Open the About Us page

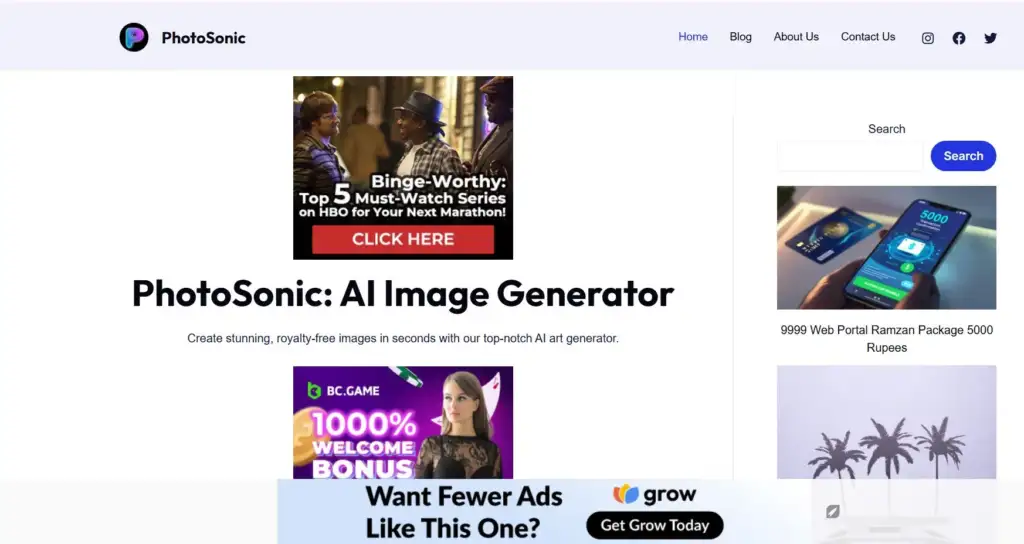pyautogui.click(x=796, y=37)
